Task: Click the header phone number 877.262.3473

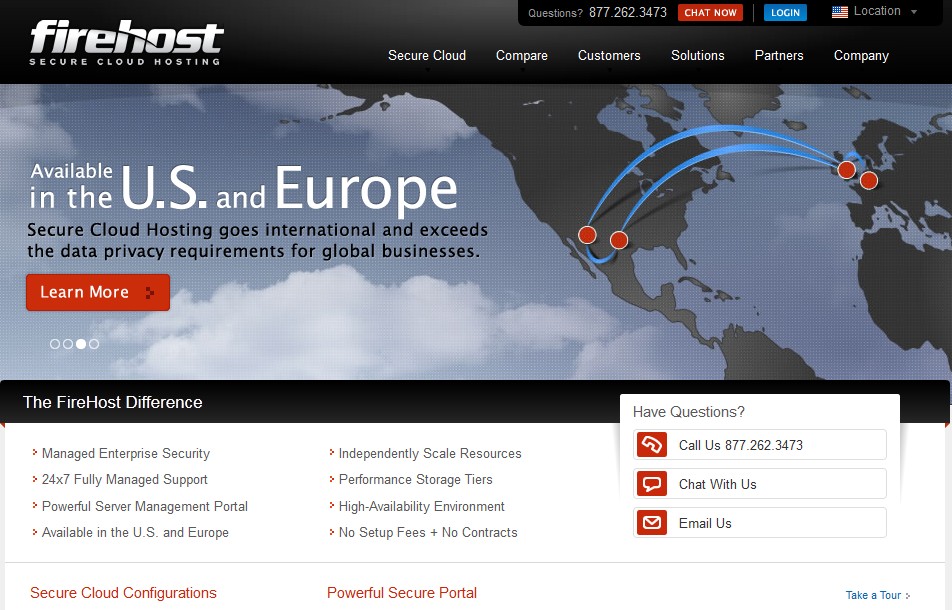Action: [628, 13]
